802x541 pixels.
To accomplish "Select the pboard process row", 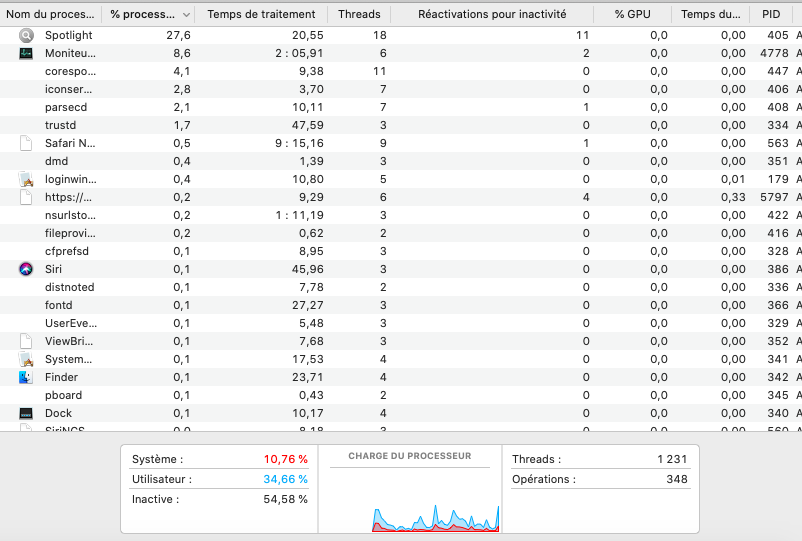I will (401, 395).
